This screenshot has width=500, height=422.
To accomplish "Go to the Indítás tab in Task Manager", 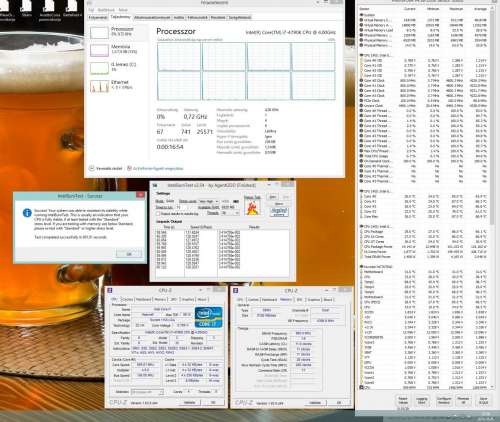I will point(179,17).
